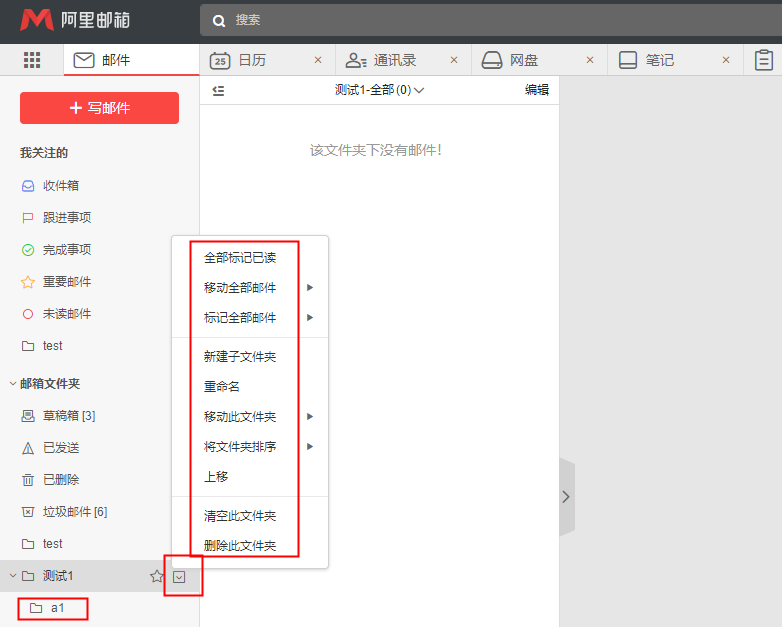Collapse the 测试1 folder tree

(13, 576)
